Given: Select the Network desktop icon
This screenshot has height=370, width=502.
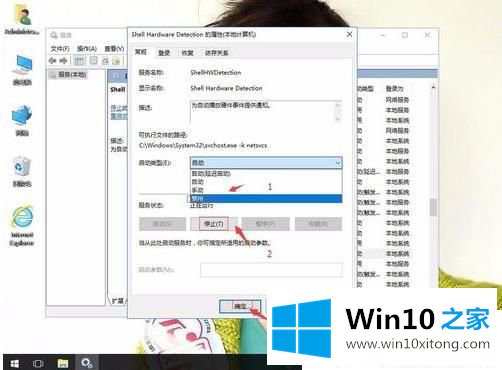Looking at the screenshot, I should click(x=22, y=121).
